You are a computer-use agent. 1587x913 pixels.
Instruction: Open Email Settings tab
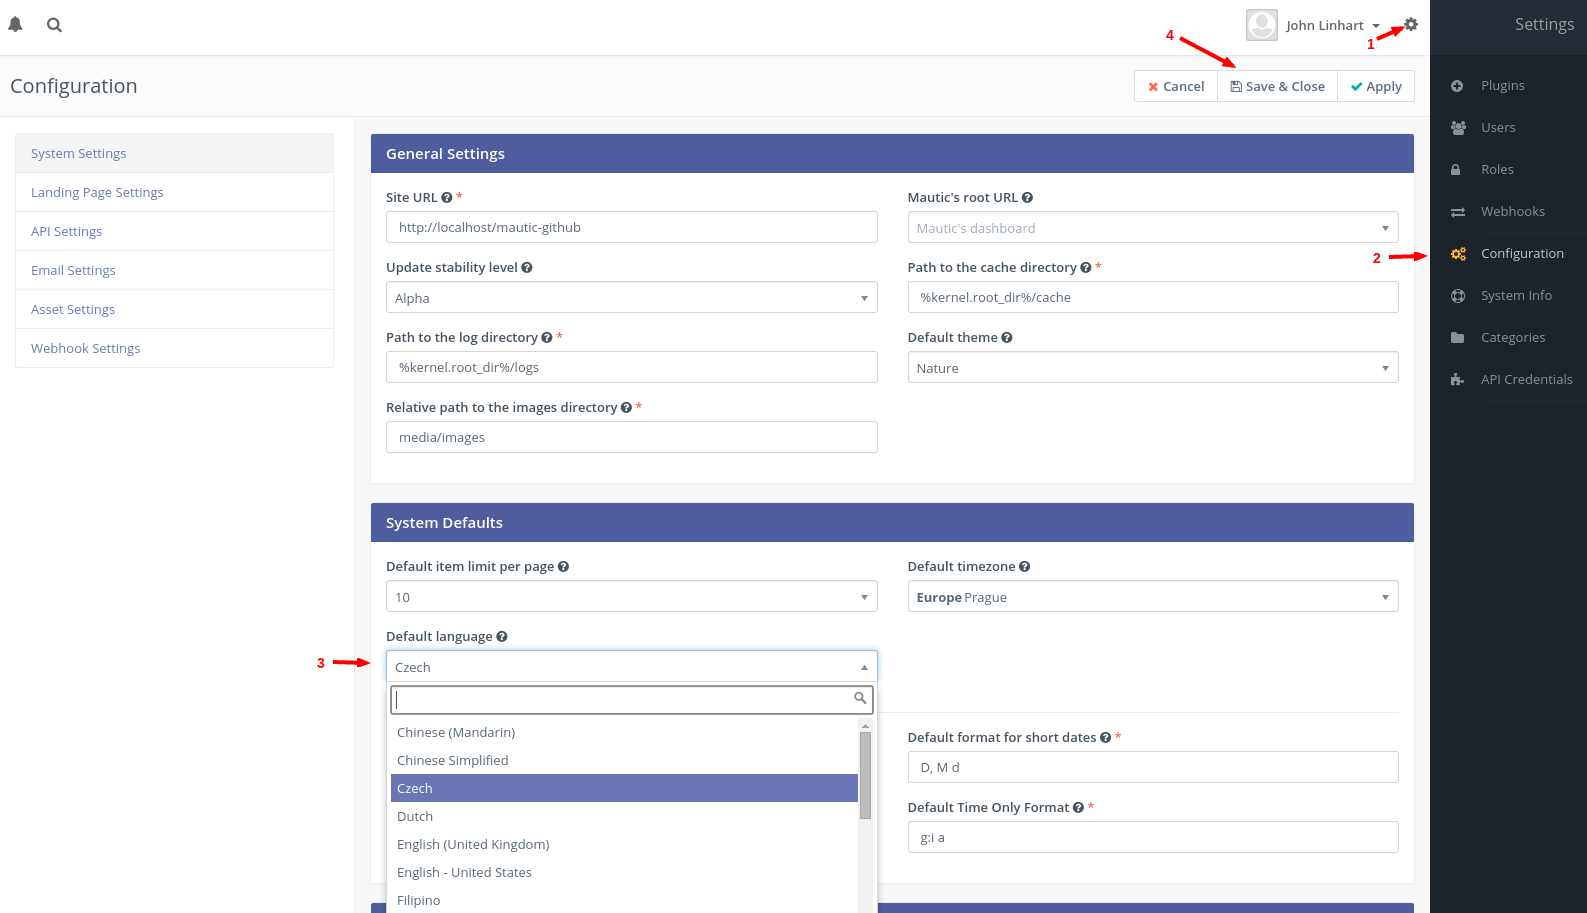174,270
